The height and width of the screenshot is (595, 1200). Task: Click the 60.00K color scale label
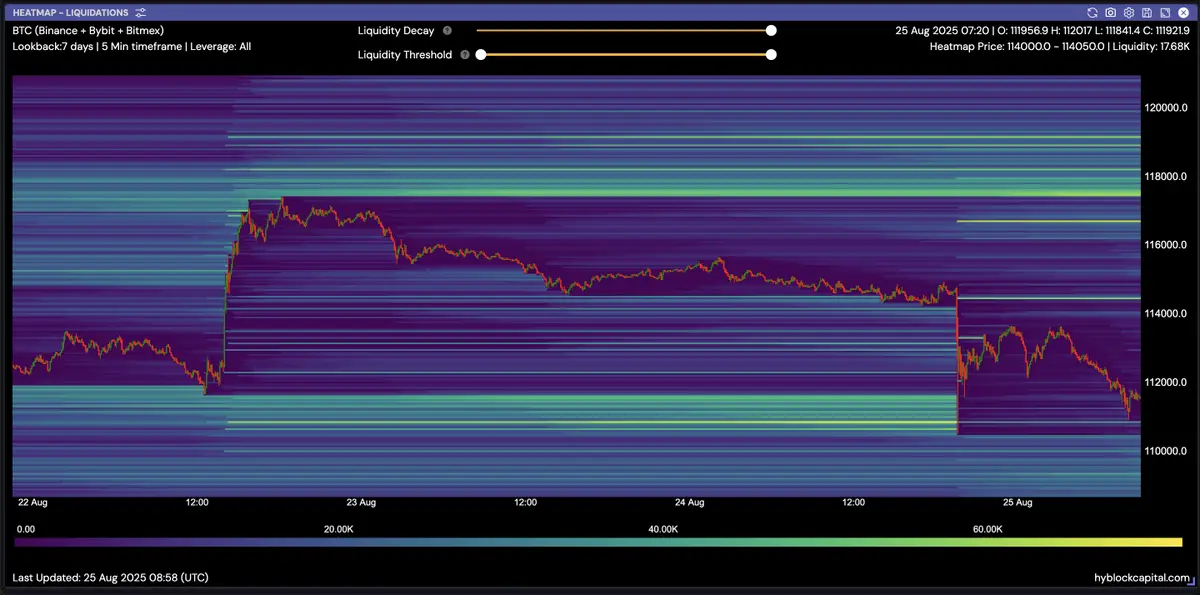(987, 529)
